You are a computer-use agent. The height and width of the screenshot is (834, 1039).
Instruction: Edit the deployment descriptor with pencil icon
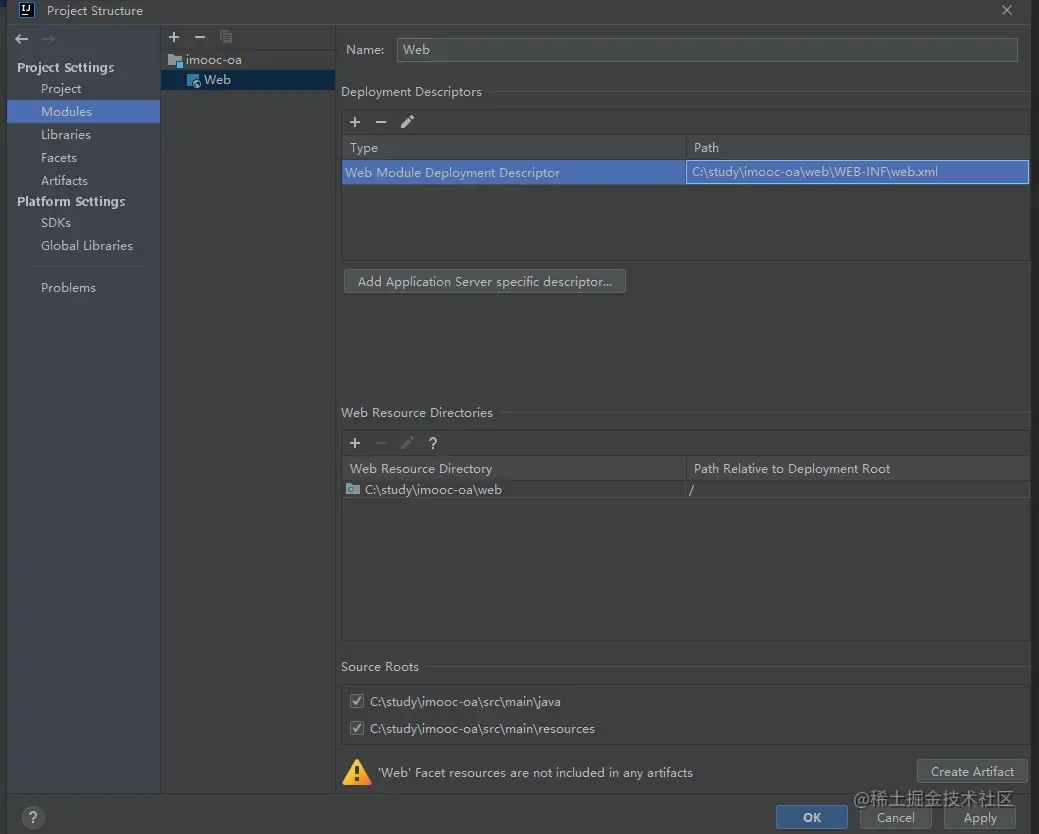click(407, 122)
